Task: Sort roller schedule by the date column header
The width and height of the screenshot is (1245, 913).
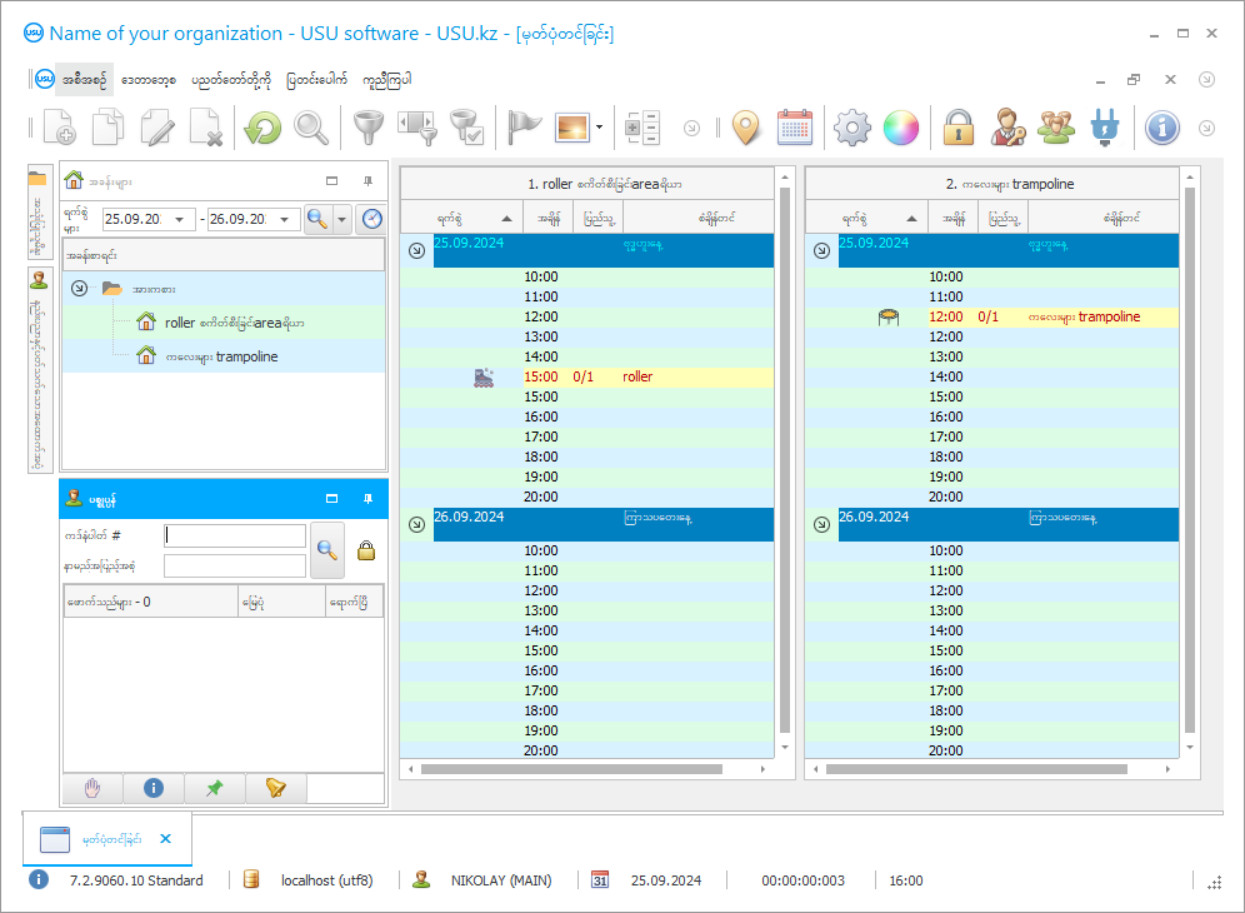Action: click(x=462, y=217)
